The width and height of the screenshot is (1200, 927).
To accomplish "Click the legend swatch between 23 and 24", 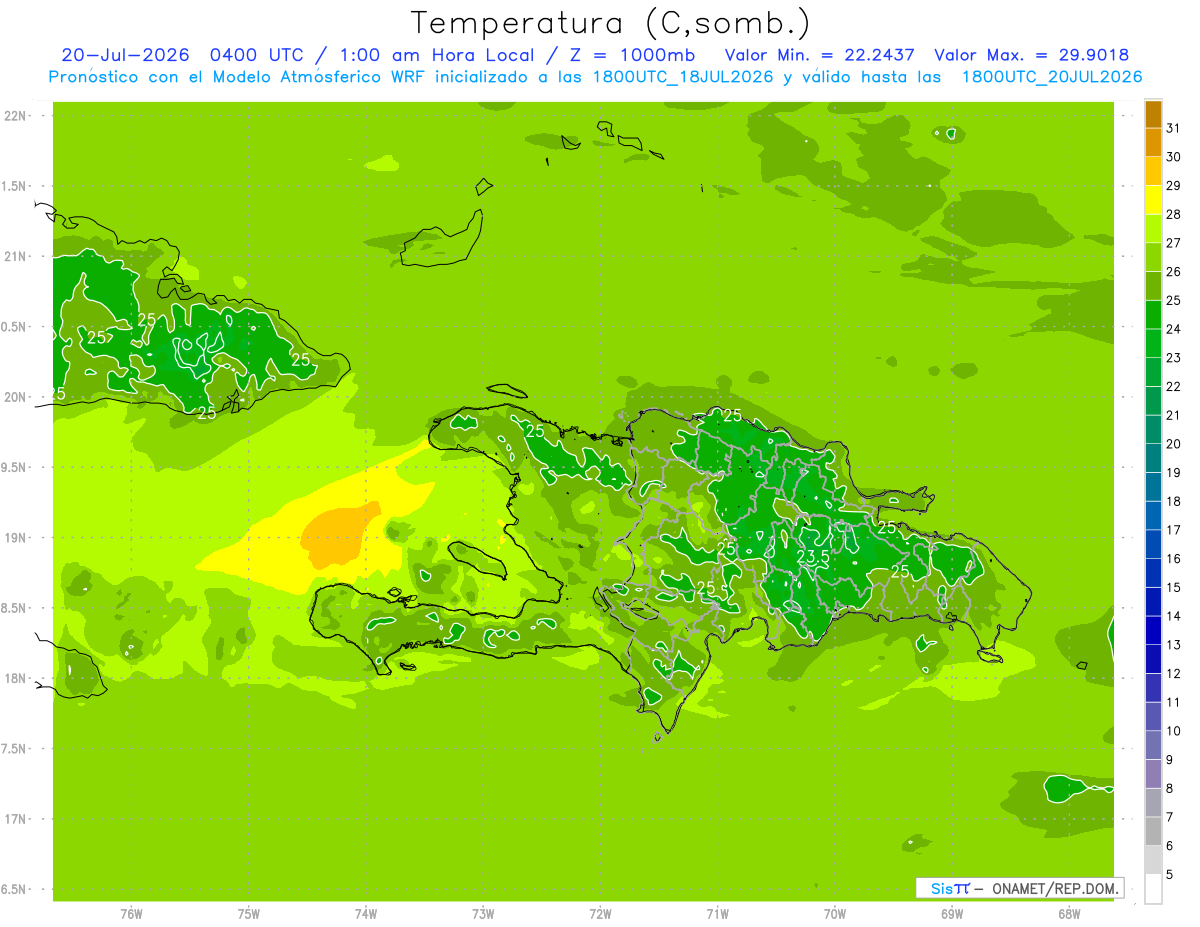I will pos(1153,343).
